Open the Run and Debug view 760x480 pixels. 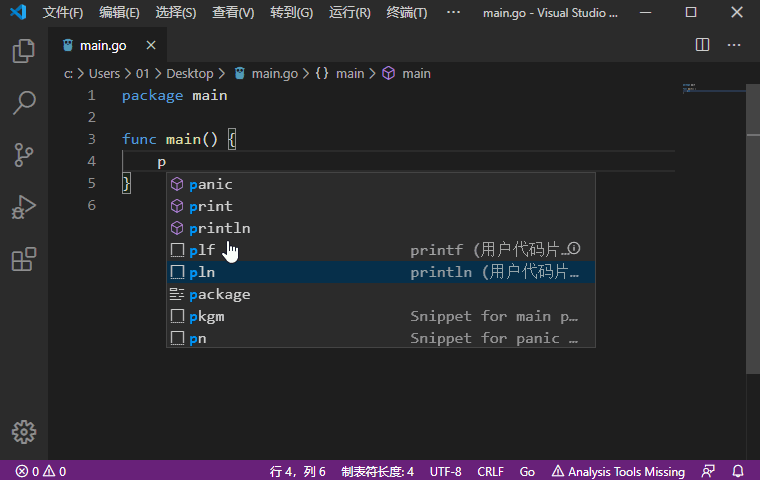(24, 207)
